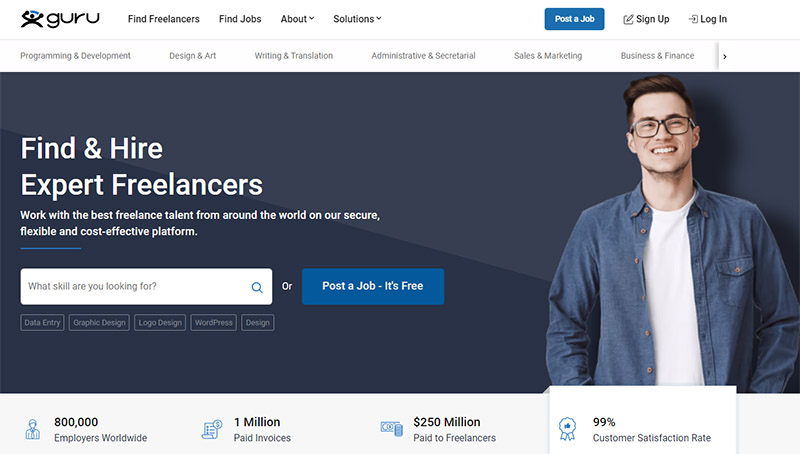Select Design & Art category

point(192,56)
